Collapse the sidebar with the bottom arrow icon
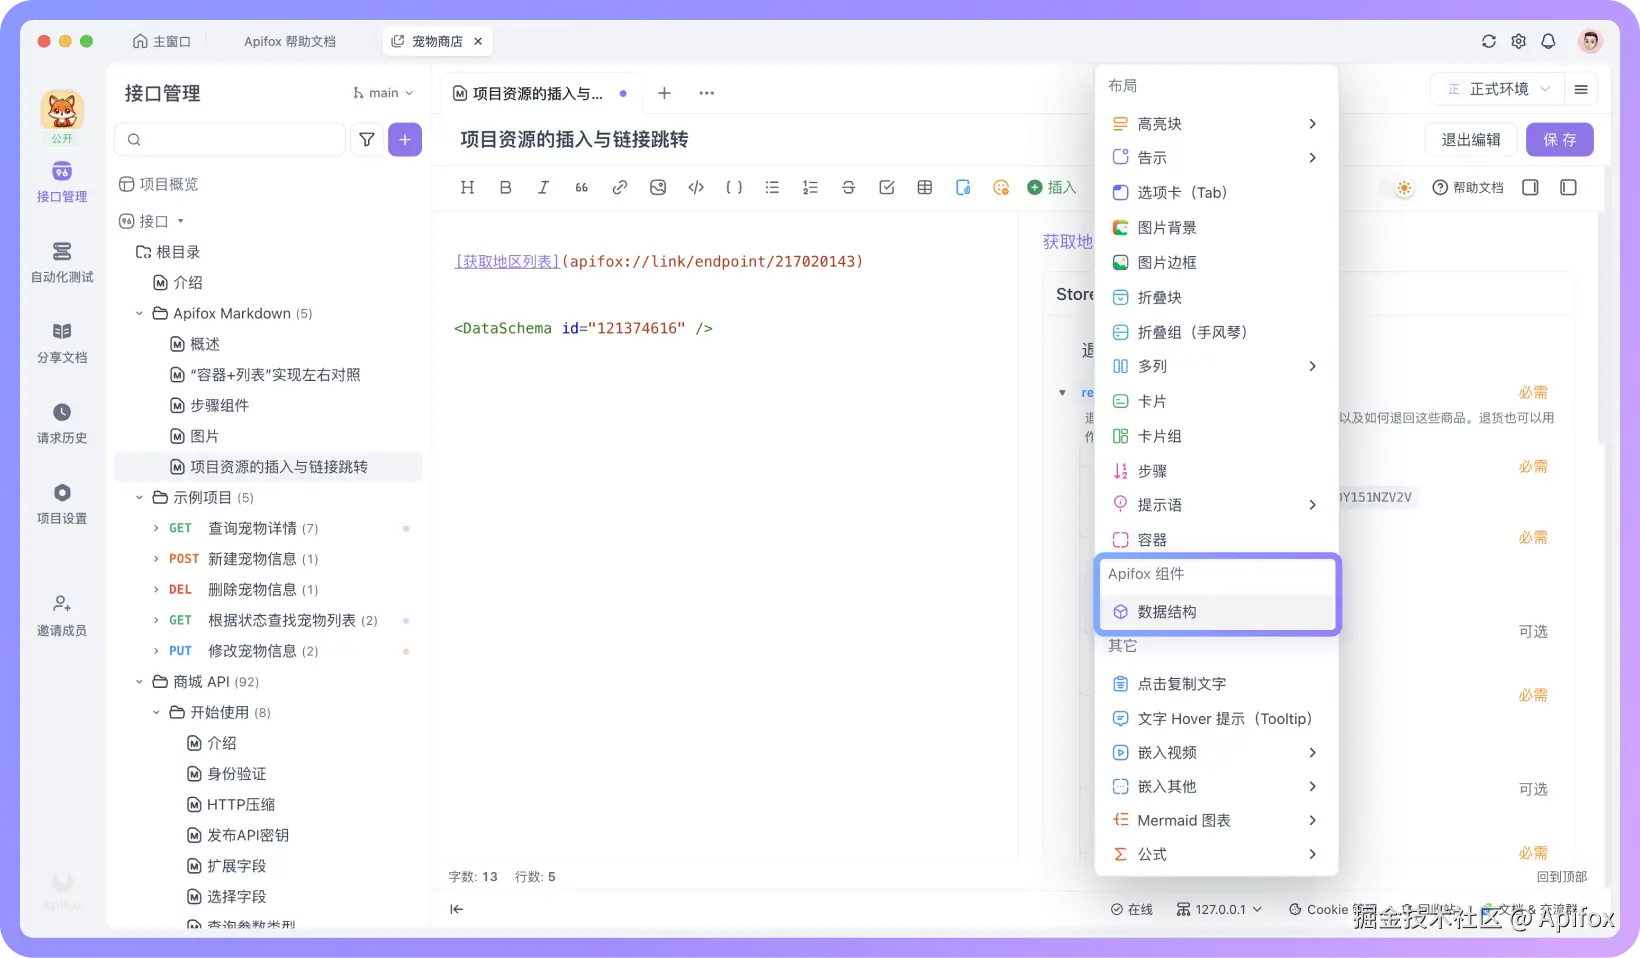This screenshot has height=958, width=1640. tap(457, 909)
